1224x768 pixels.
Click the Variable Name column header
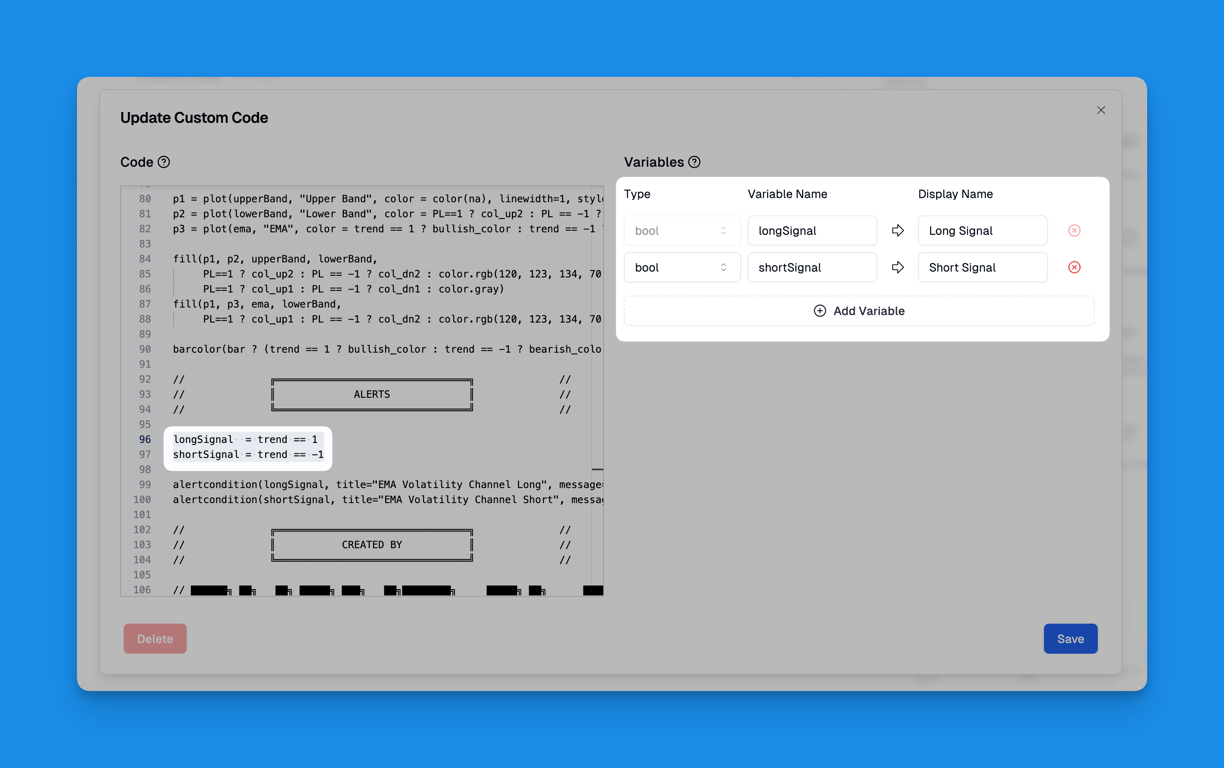[x=788, y=194]
